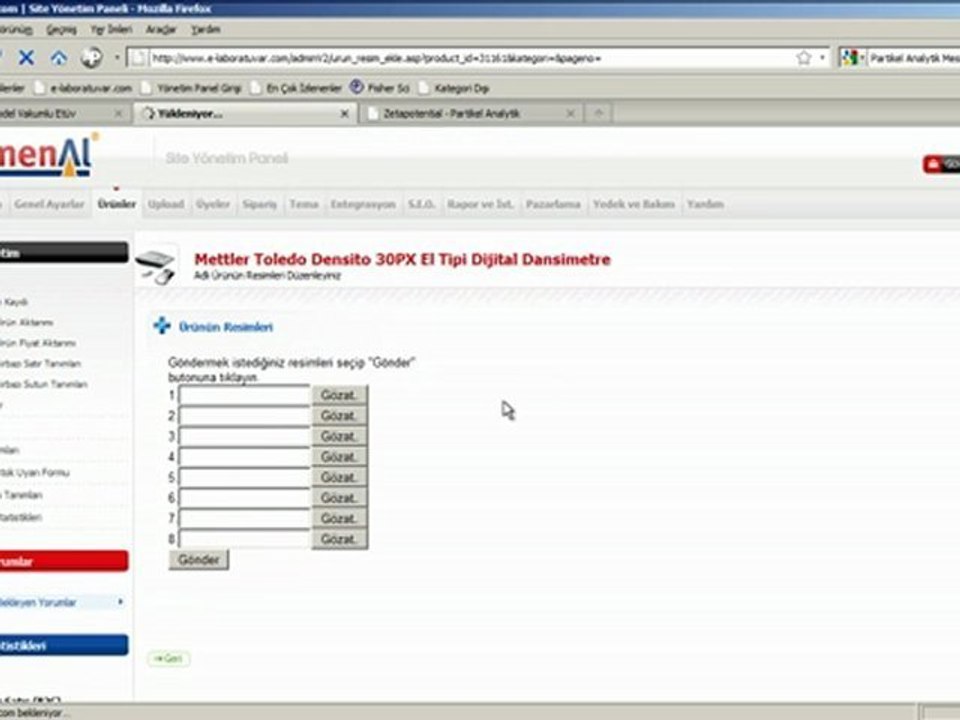
Task: Click the green Geri back link
Action: click(x=169, y=659)
